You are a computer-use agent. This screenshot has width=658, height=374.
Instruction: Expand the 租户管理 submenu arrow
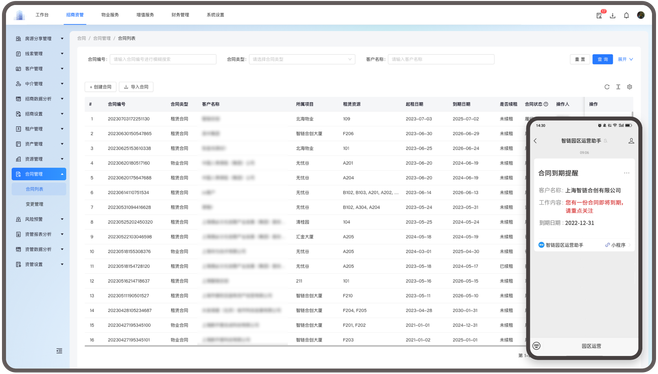coord(62,129)
